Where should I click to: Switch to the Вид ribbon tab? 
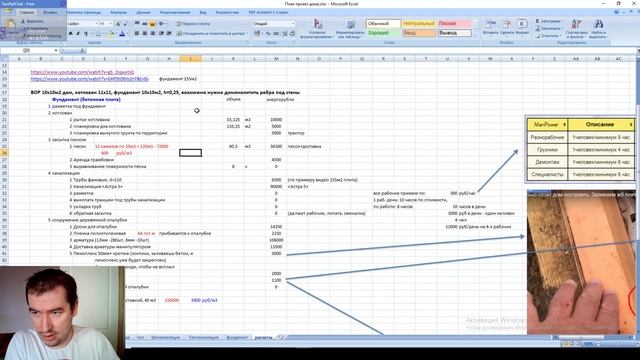[x=203, y=12]
